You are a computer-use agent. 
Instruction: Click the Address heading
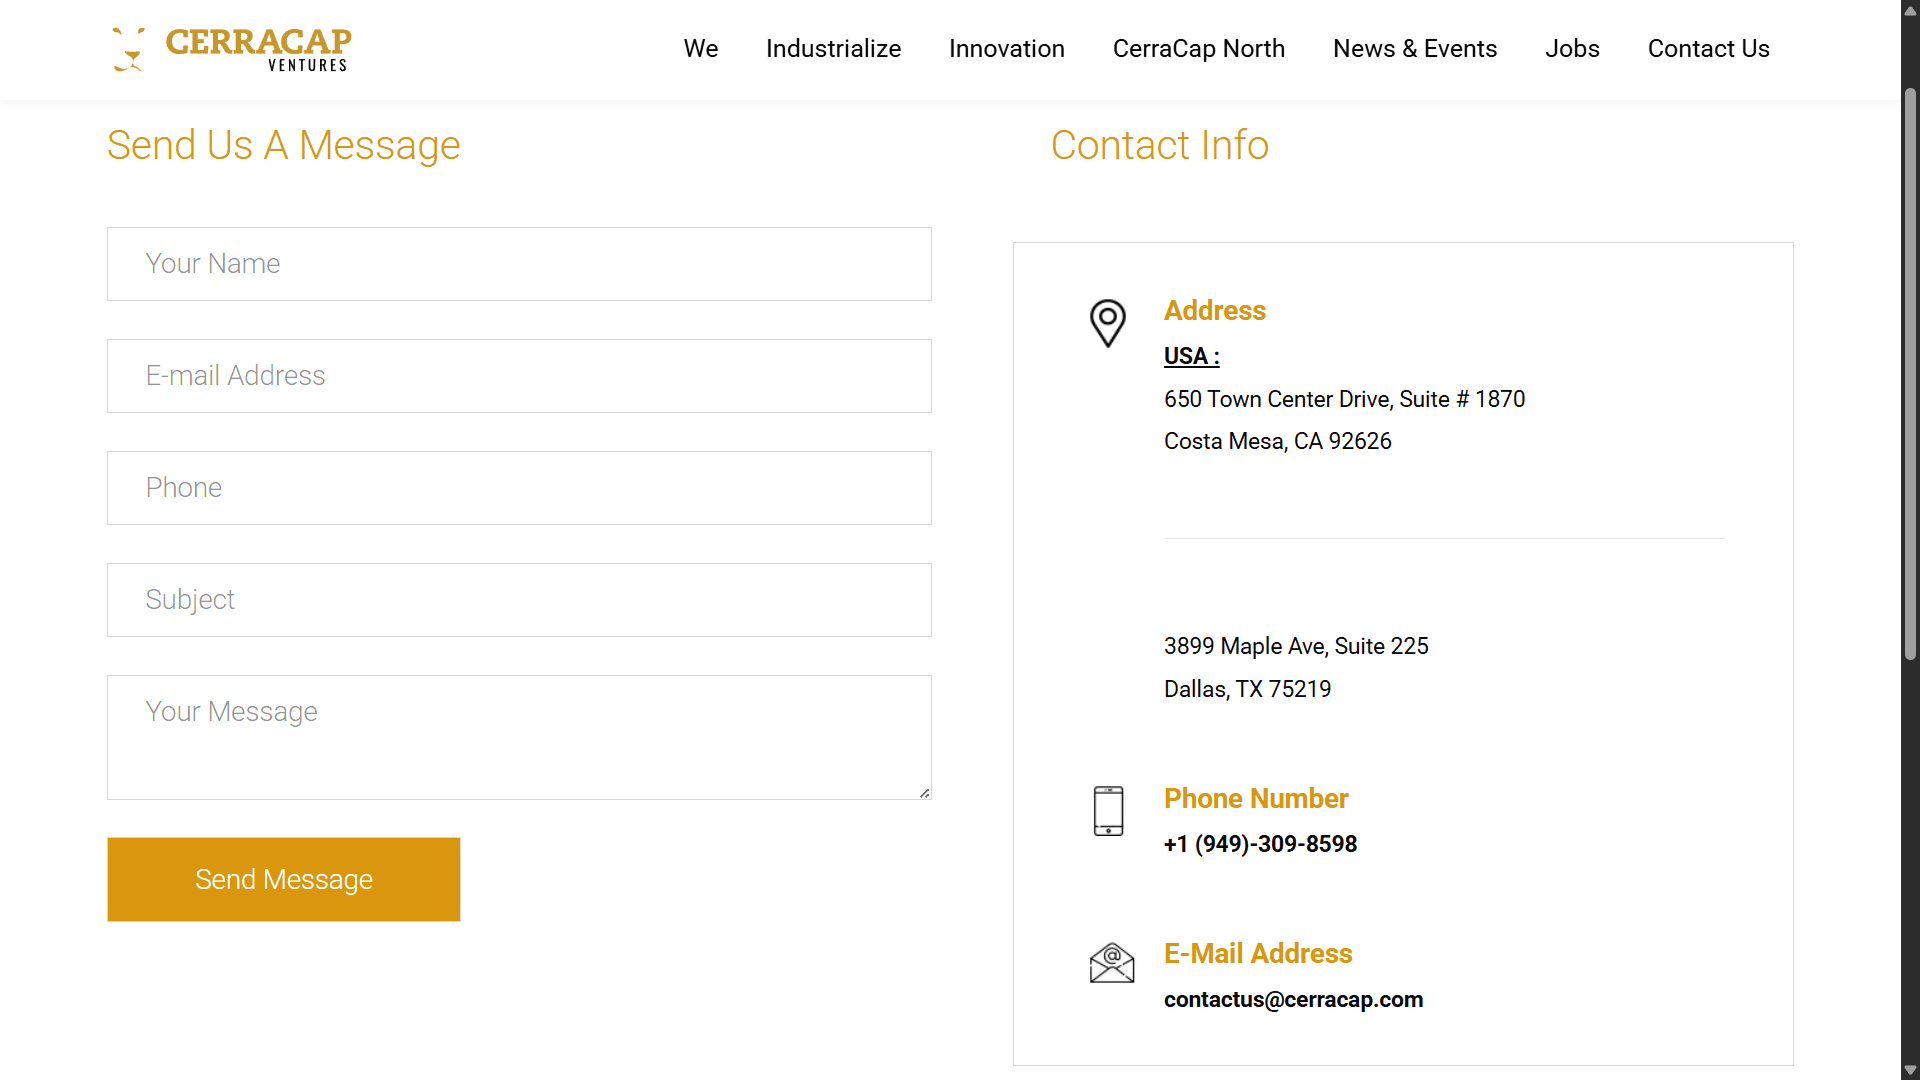click(1214, 310)
